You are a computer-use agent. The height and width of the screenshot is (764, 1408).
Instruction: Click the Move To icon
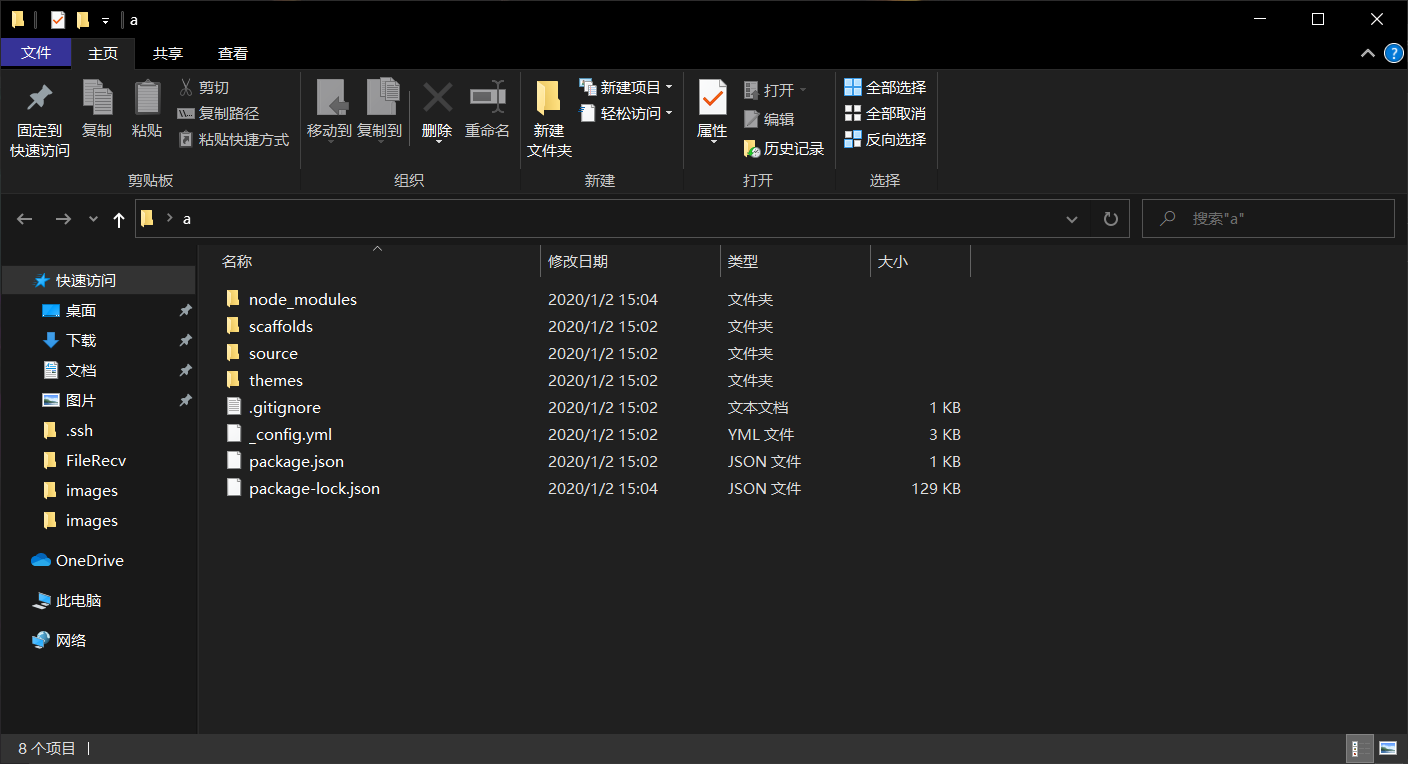(329, 98)
